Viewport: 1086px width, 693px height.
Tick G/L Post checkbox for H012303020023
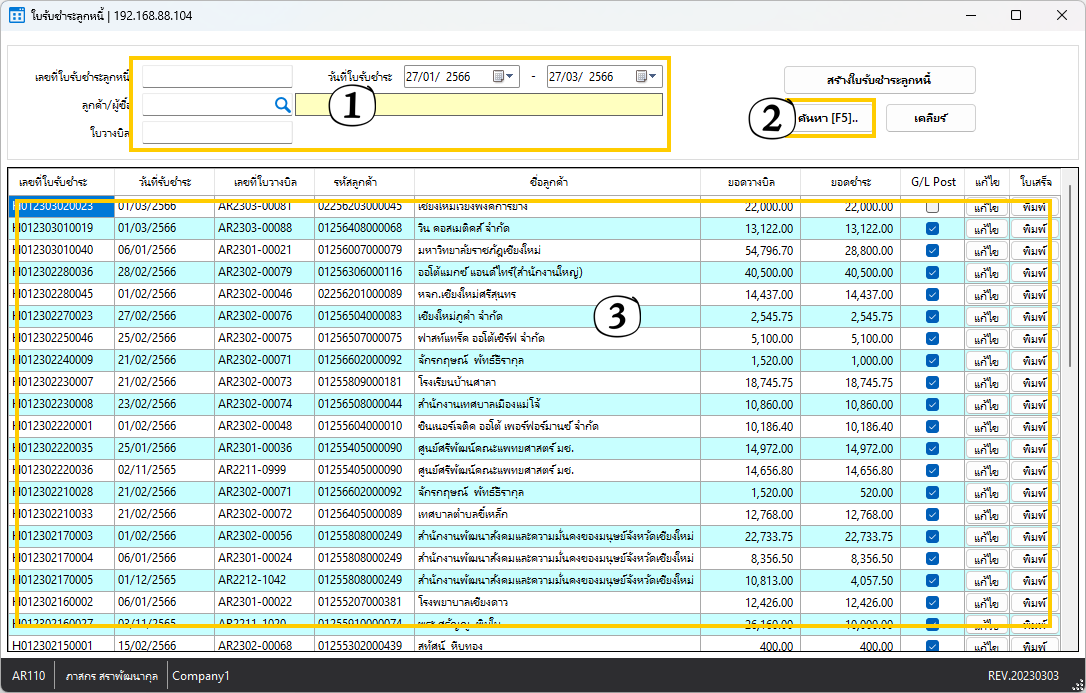[x=932, y=206]
